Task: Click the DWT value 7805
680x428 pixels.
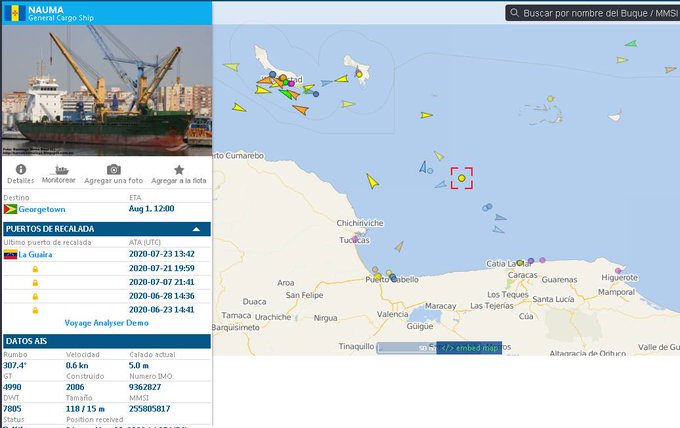Action: click(x=12, y=408)
